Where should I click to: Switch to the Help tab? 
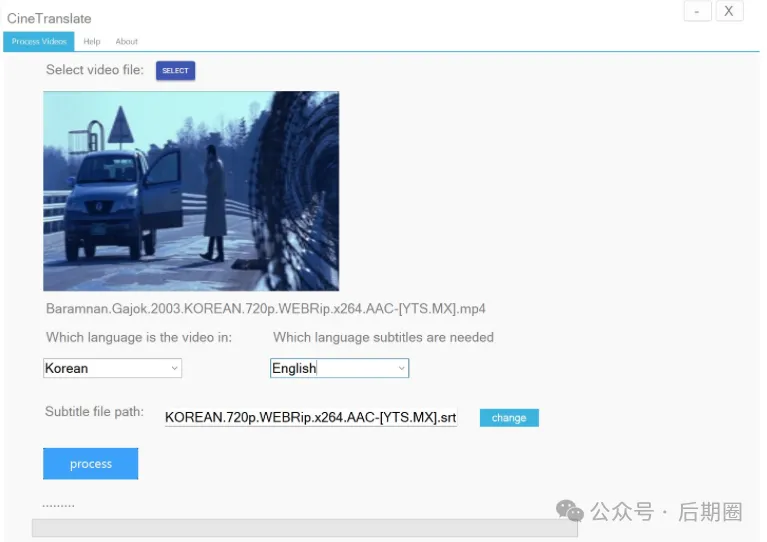click(x=91, y=42)
